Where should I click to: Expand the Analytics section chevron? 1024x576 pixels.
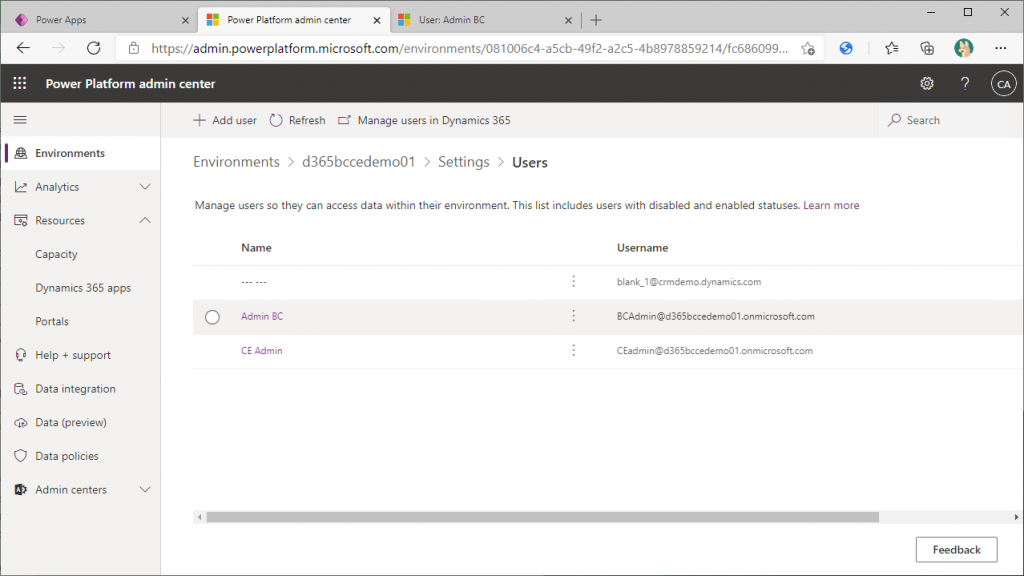(145, 187)
